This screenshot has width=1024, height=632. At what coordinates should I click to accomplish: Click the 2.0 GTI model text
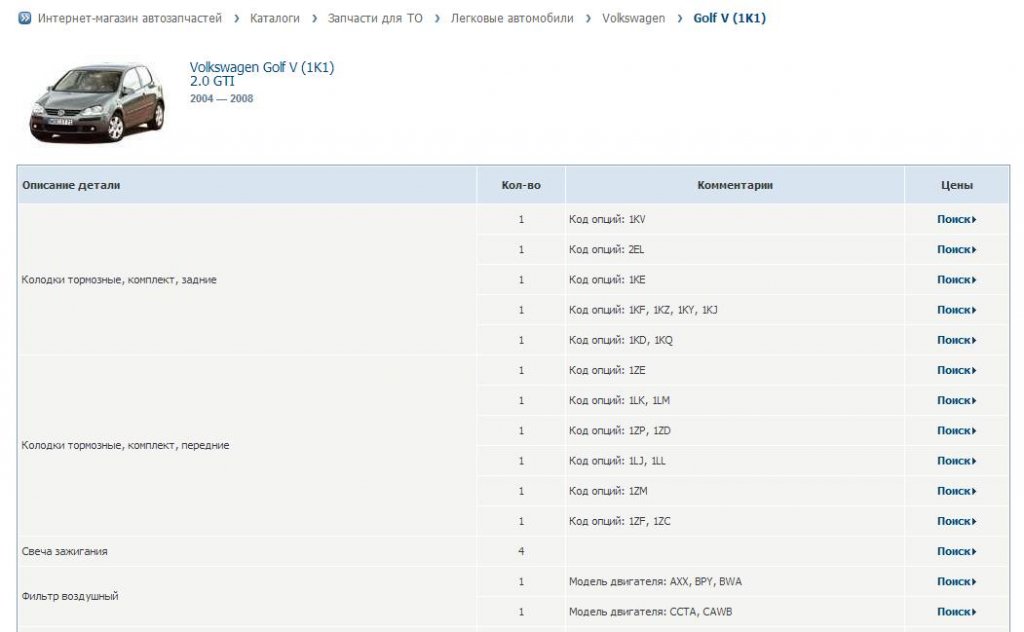click(212, 82)
